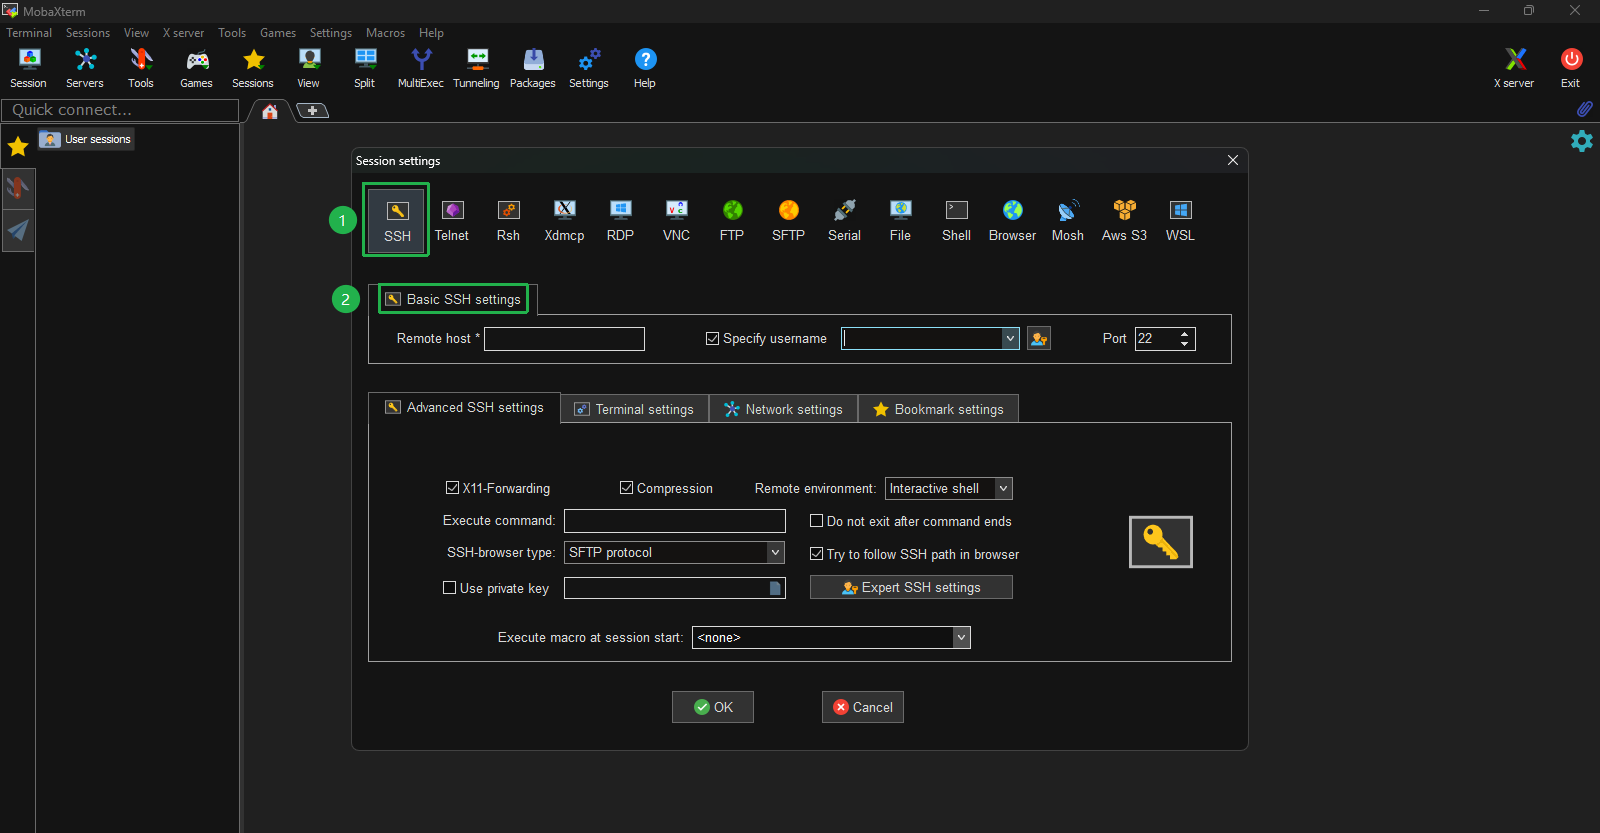Open the X server menu

point(183,33)
